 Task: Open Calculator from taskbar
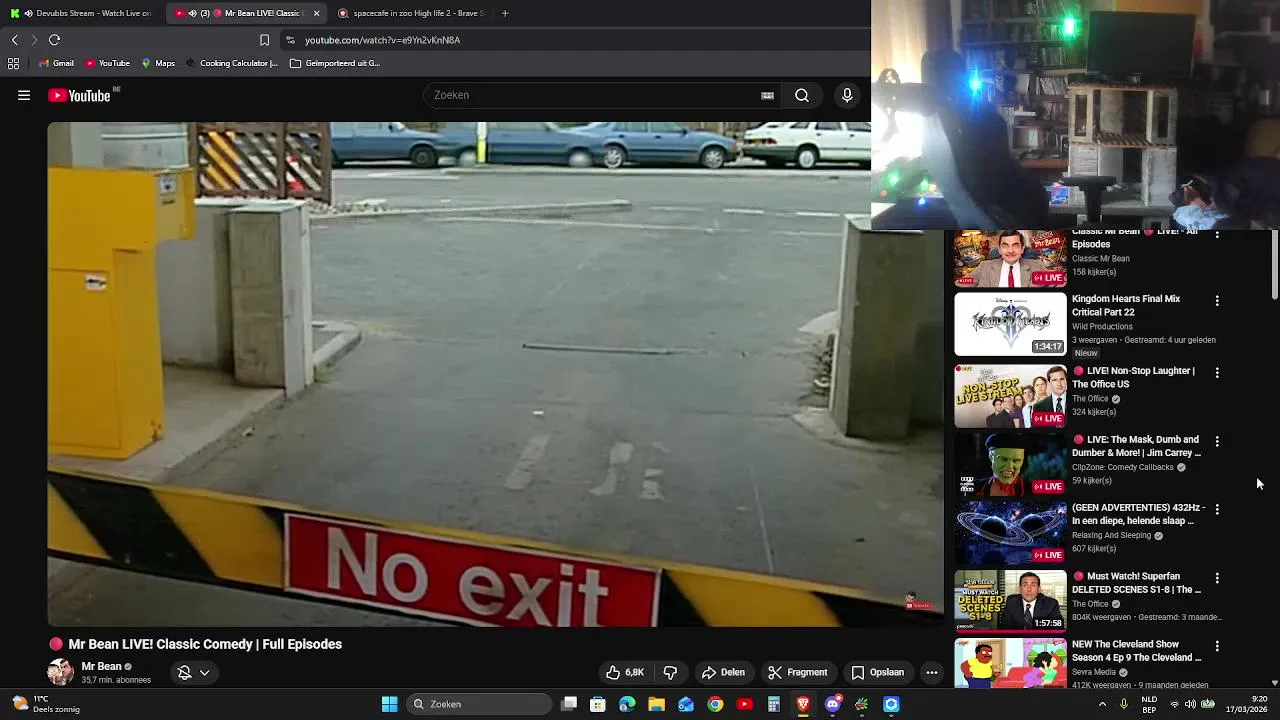pos(773,704)
